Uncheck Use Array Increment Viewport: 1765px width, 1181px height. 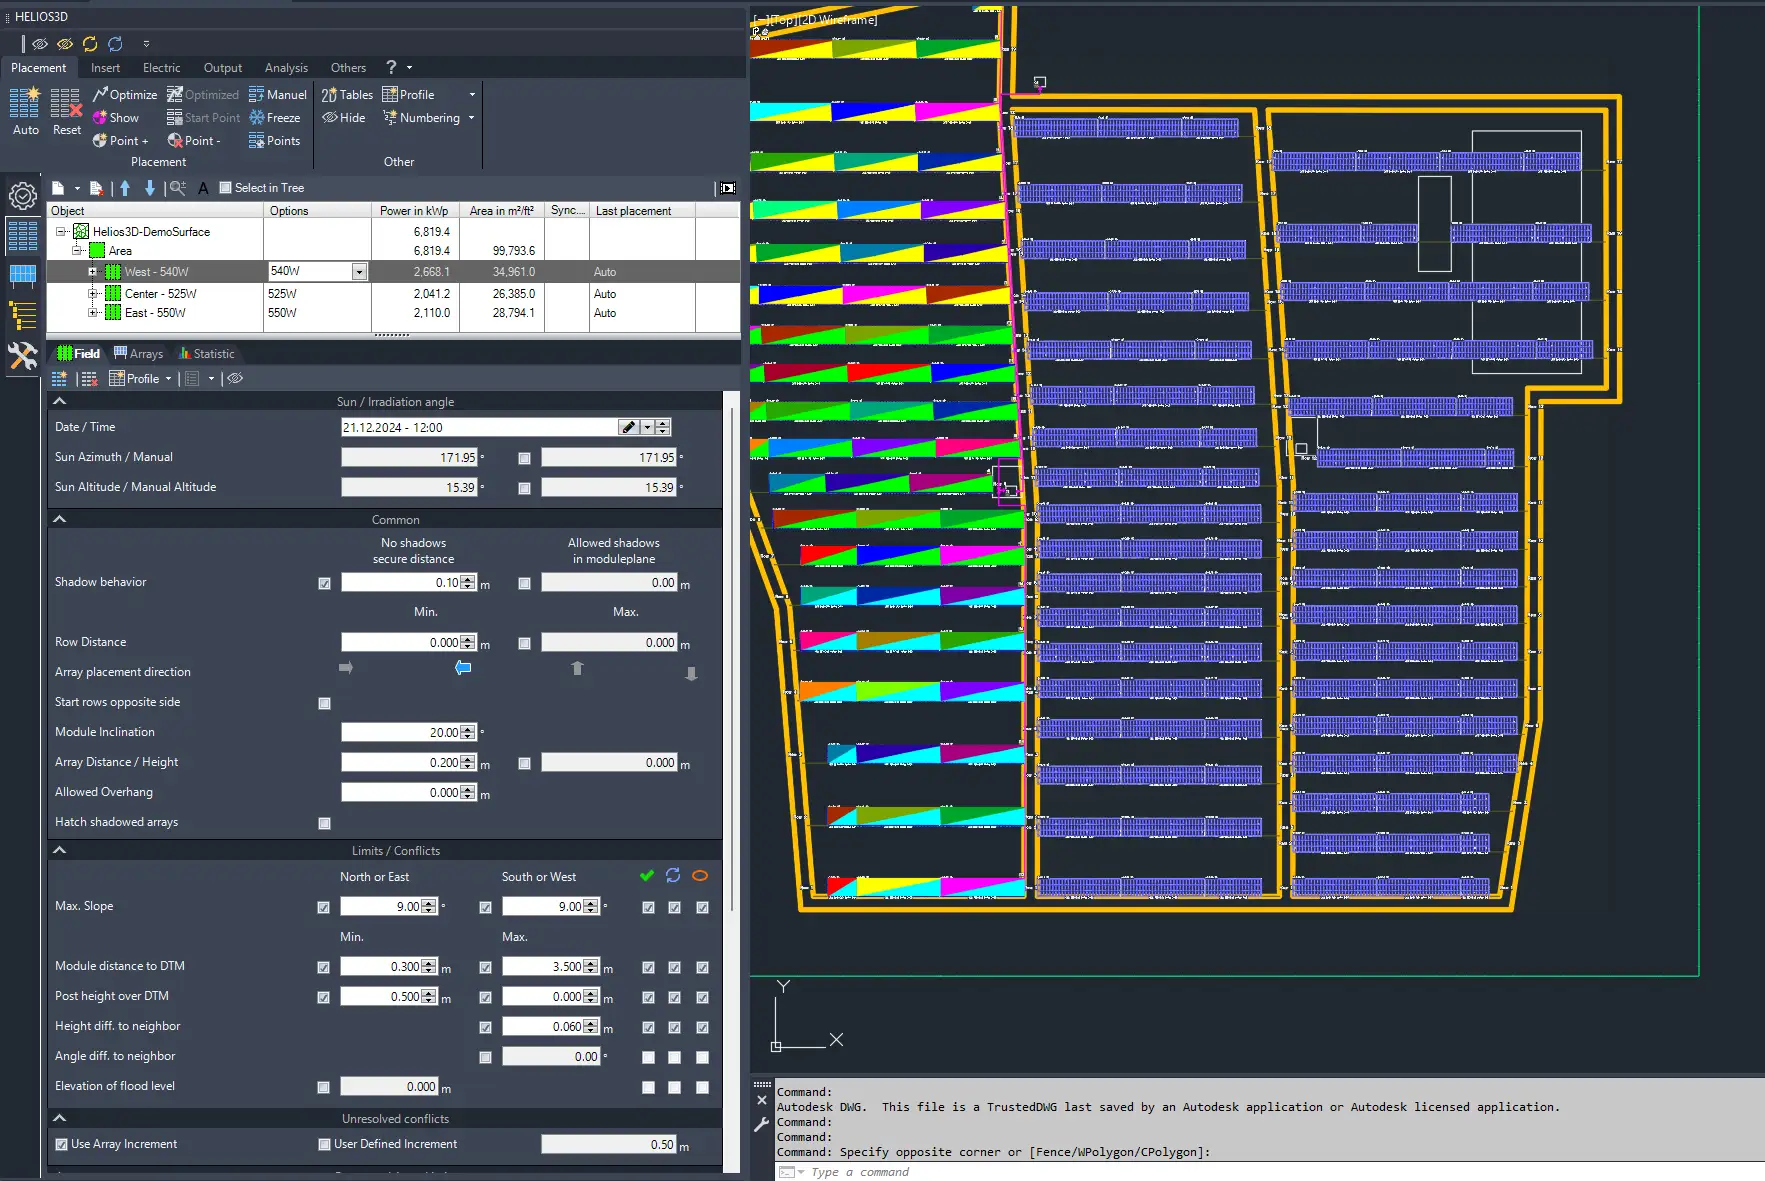click(62, 1144)
